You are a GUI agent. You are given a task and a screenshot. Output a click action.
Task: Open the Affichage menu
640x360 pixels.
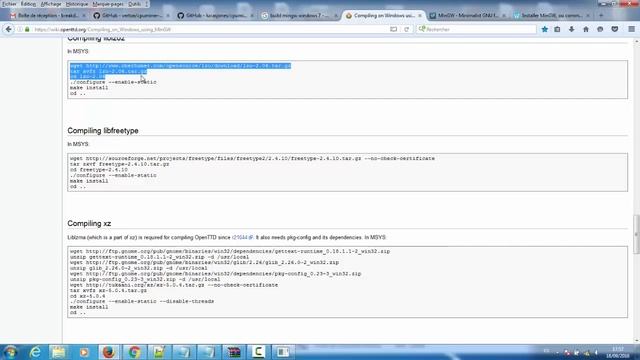click(51, 4)
